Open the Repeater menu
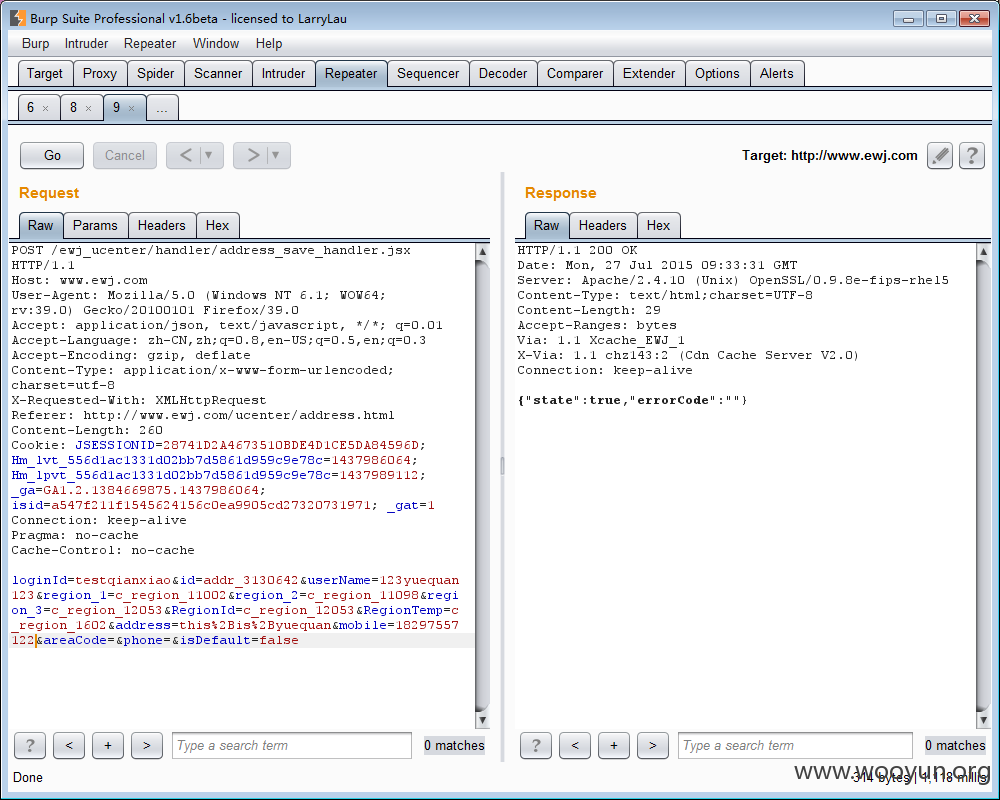Viewport: 1000px width, 800px height. pos(150,43)
